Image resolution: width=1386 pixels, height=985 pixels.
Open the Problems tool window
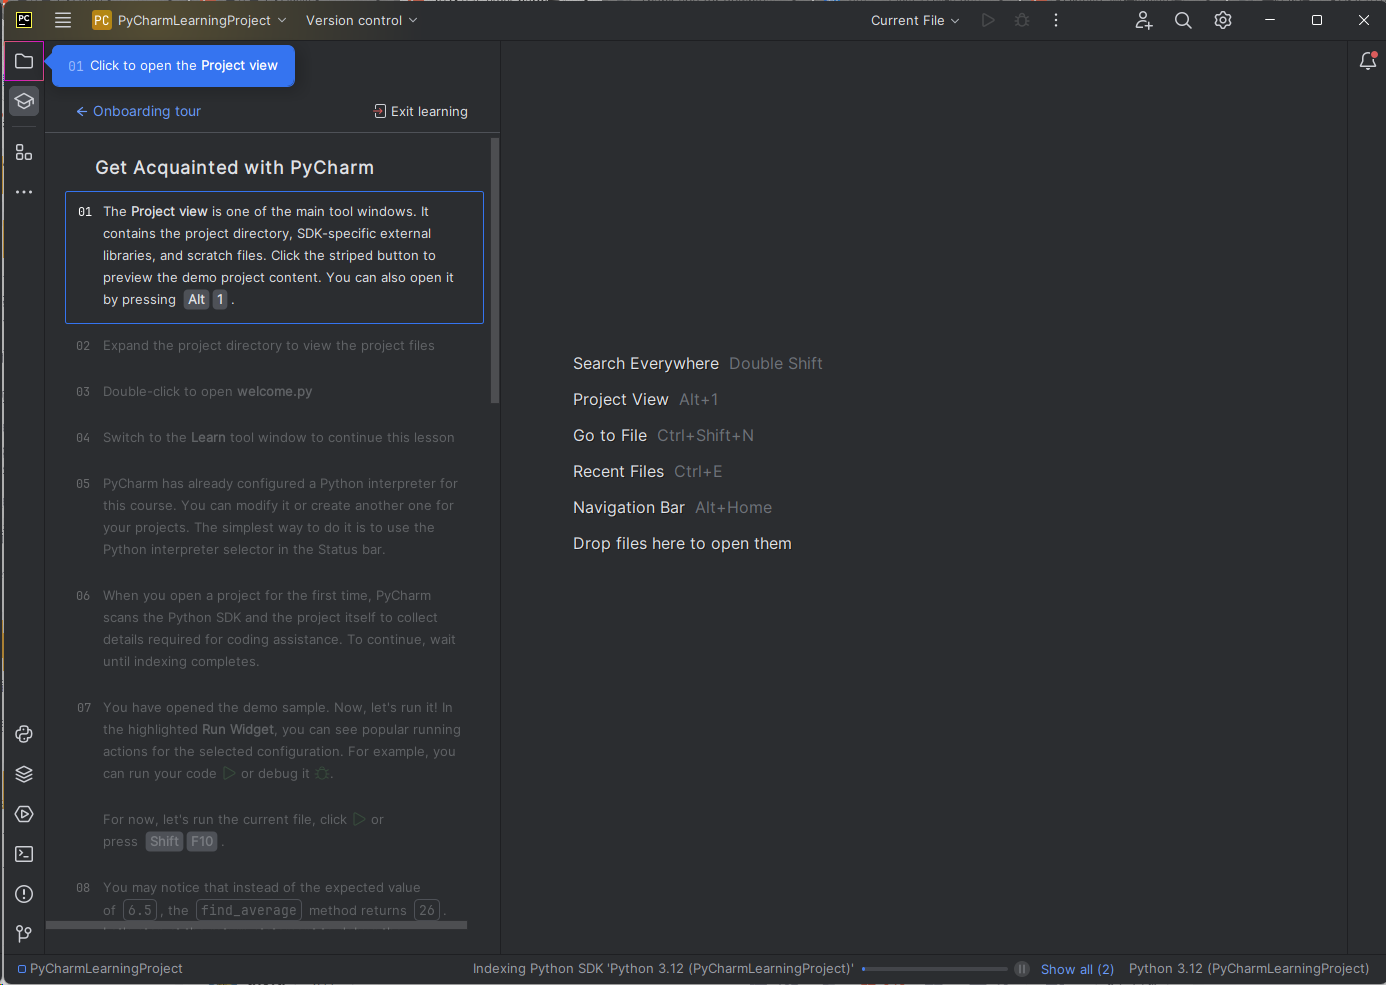click(x=24, y=894)
